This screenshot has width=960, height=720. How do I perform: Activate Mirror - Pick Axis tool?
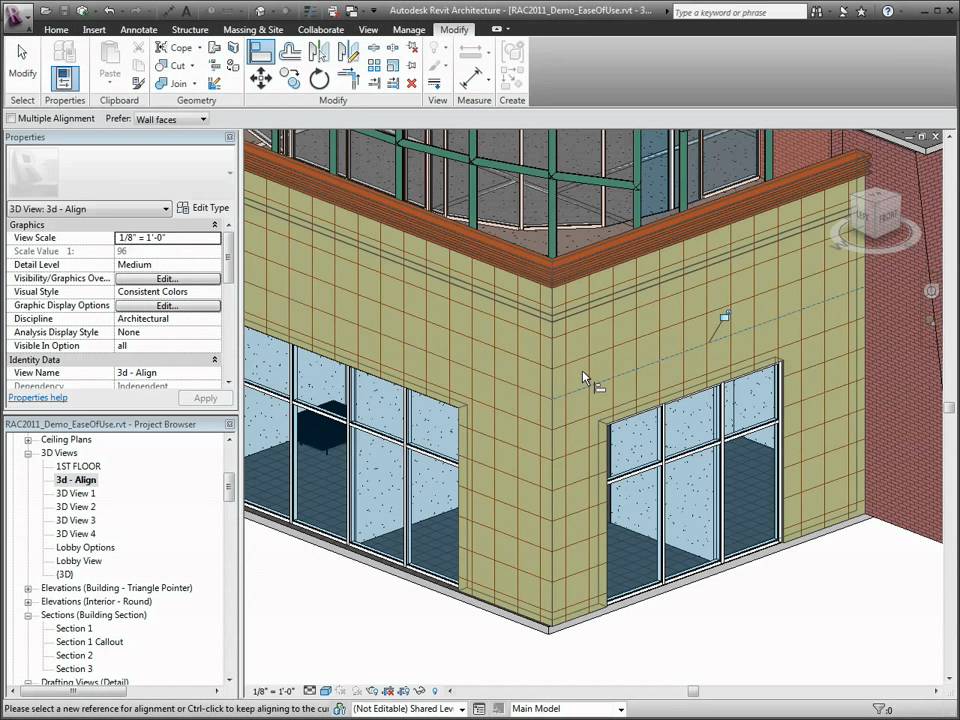click(318, 51)
